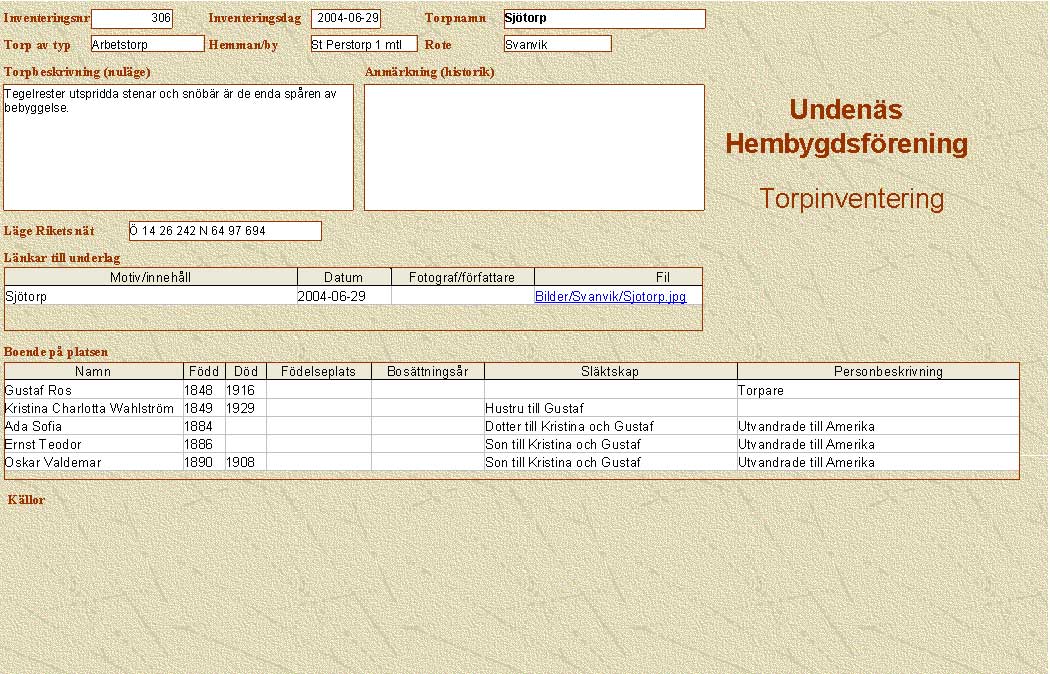Click the Motiv/innehåll column header
This screenshot has width=1050, height=674.
pyautogui.click(x=151, y=277)
